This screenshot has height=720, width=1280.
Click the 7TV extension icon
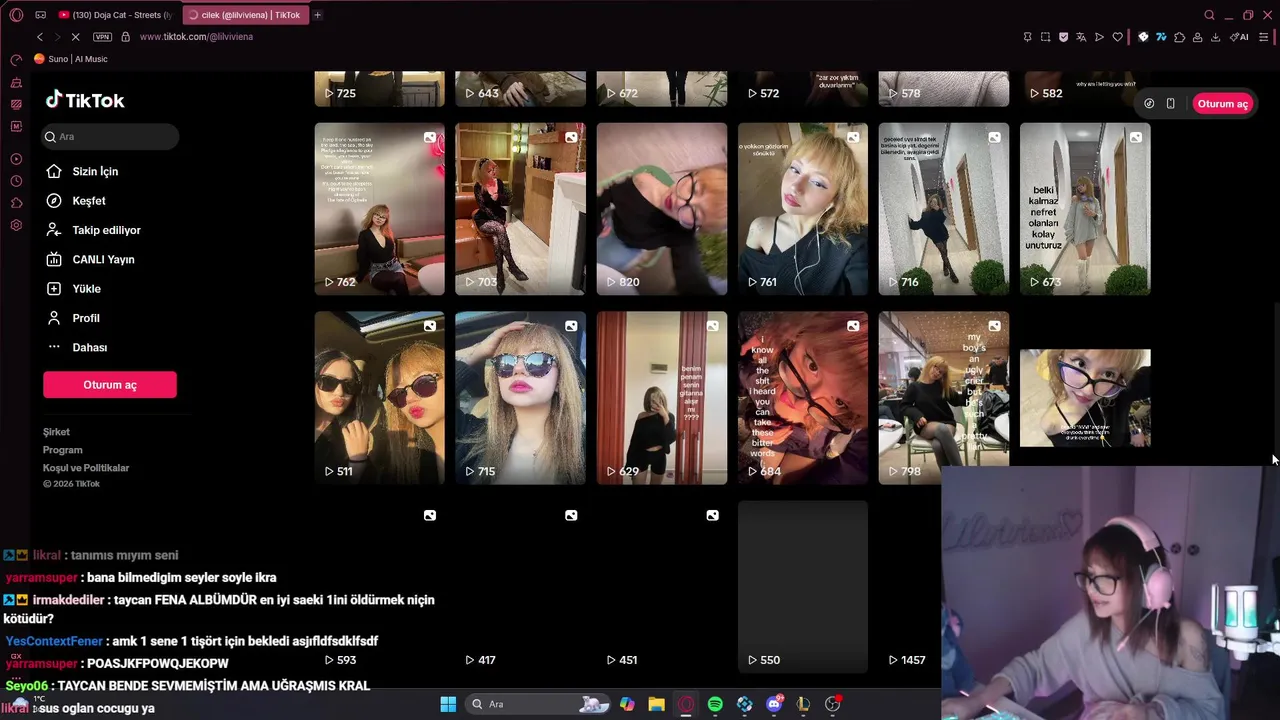(x=1161, y=37)
